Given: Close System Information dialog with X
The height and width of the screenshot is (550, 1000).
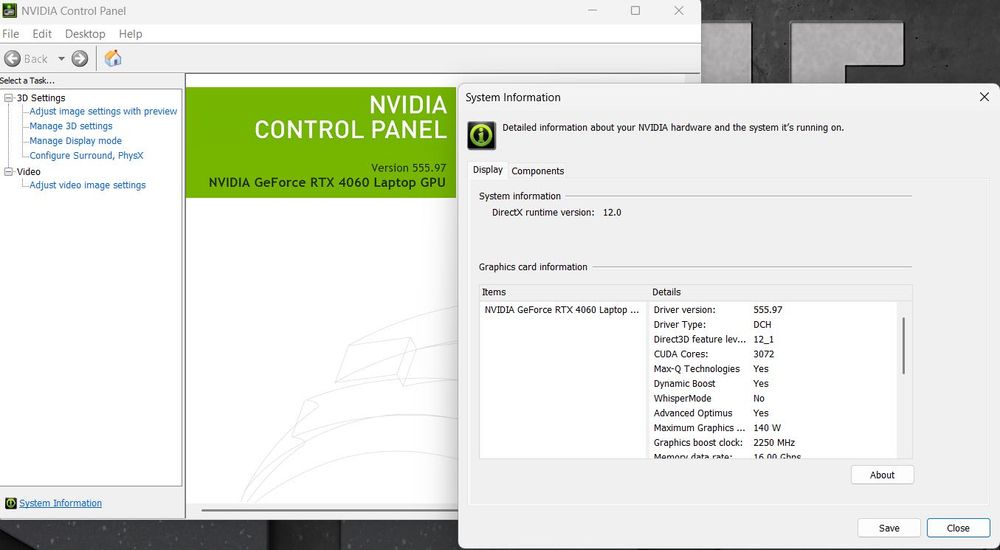Looking at the screenshot, I should click(984, 97).
